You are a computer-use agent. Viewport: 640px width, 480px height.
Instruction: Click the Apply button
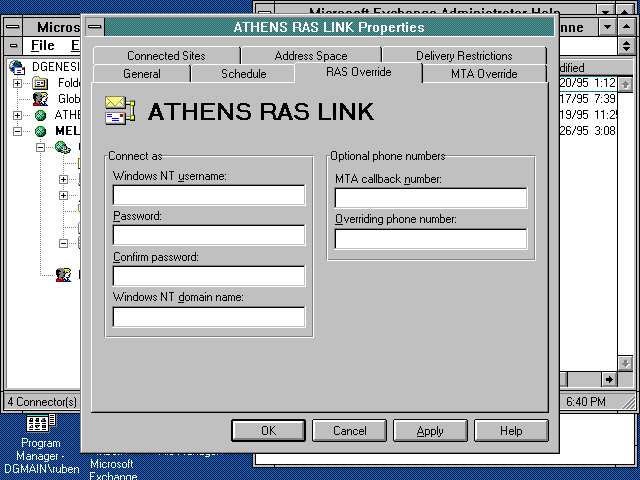[430, 431]
